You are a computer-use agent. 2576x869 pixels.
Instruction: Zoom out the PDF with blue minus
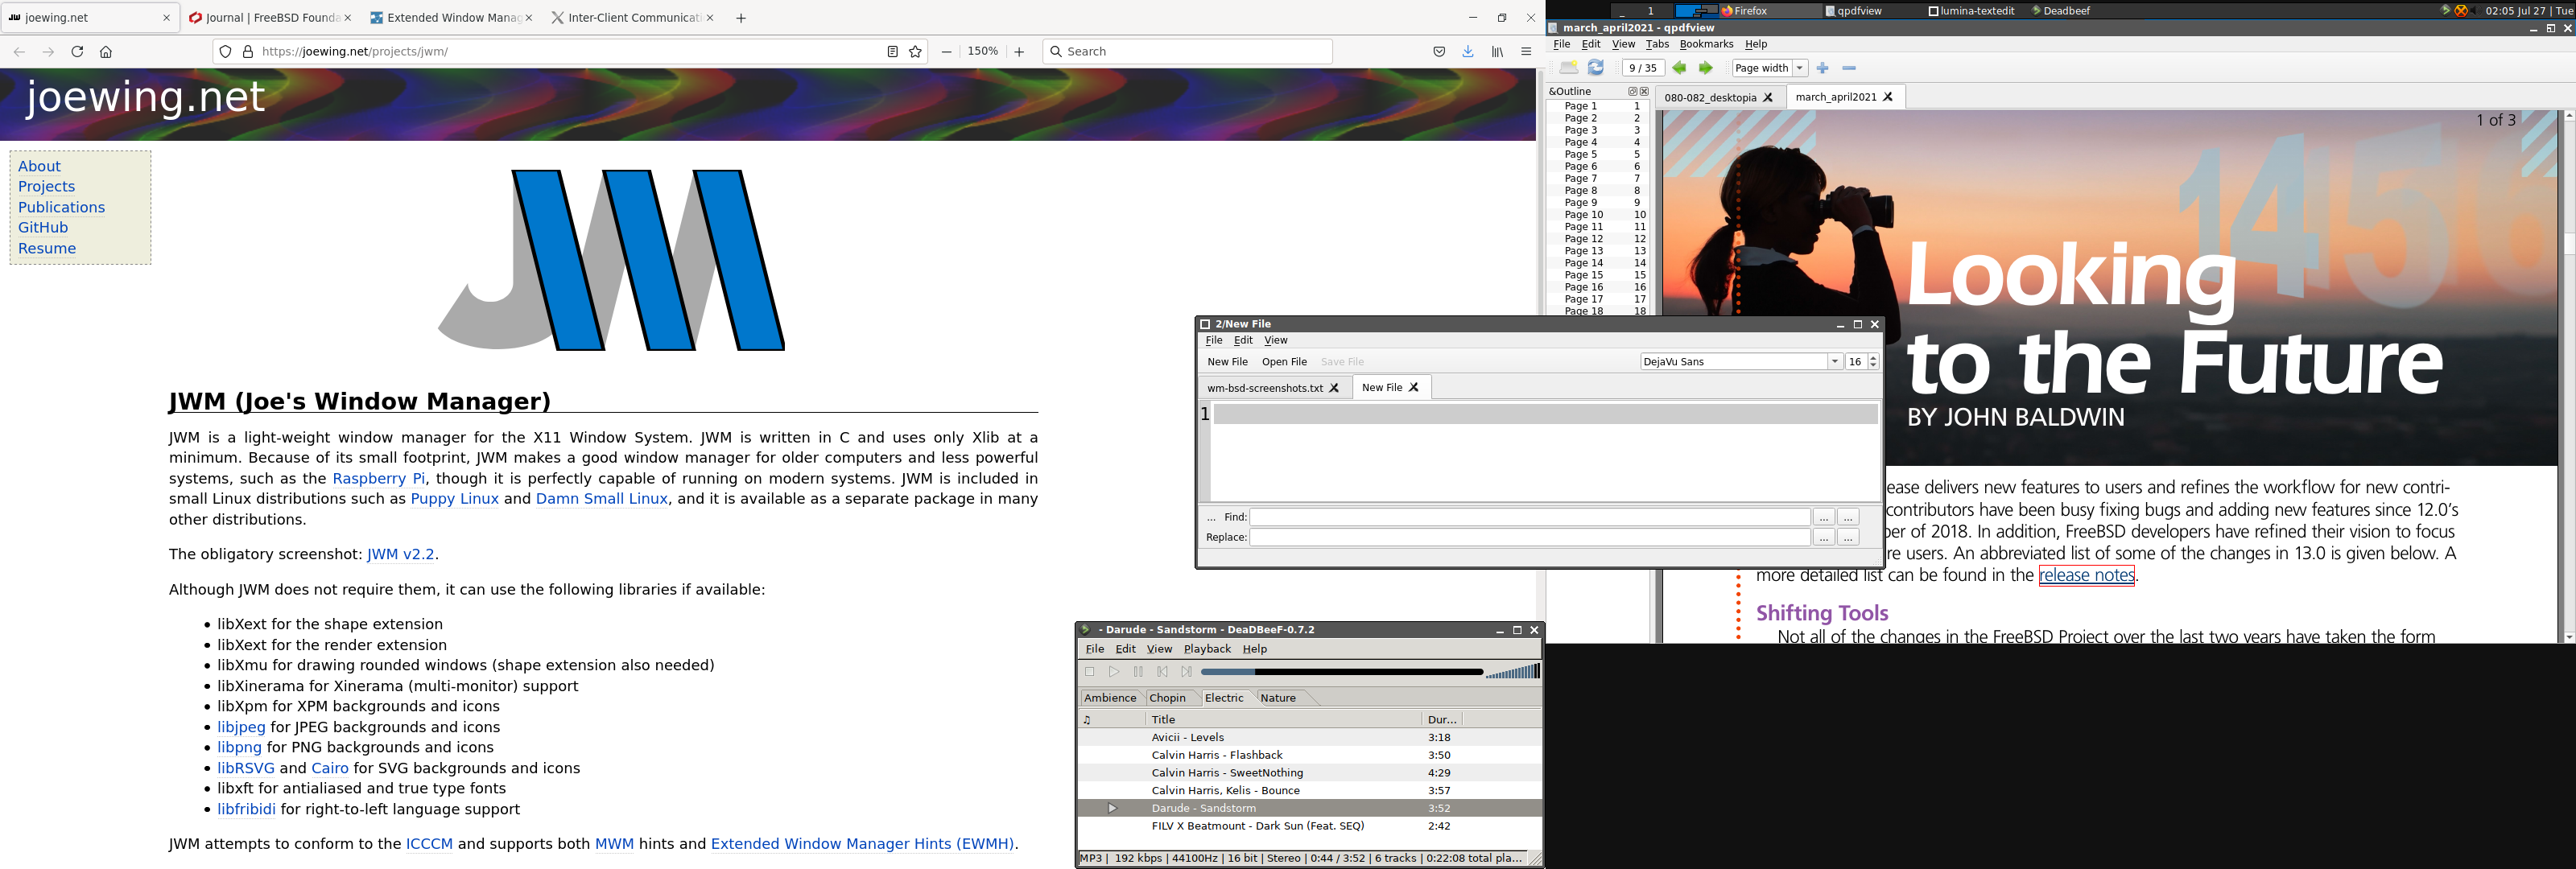click(x=1849, y=68)
